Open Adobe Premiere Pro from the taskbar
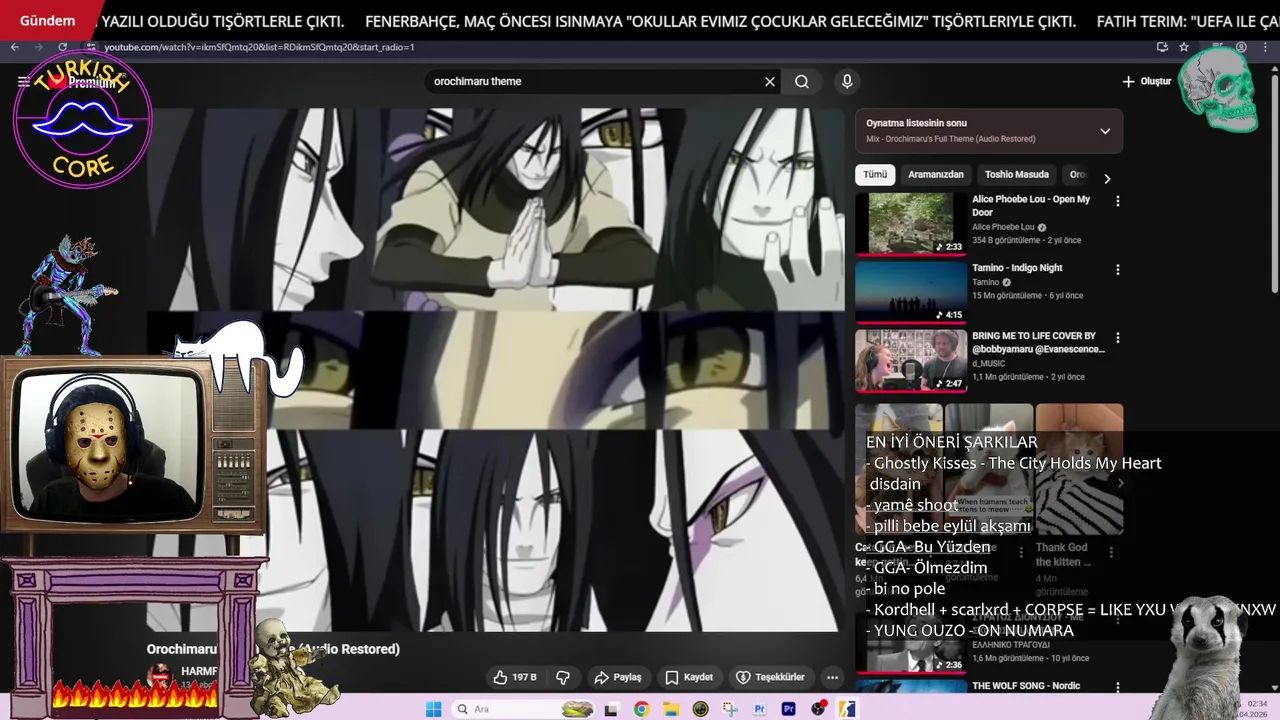 (788, 709)
